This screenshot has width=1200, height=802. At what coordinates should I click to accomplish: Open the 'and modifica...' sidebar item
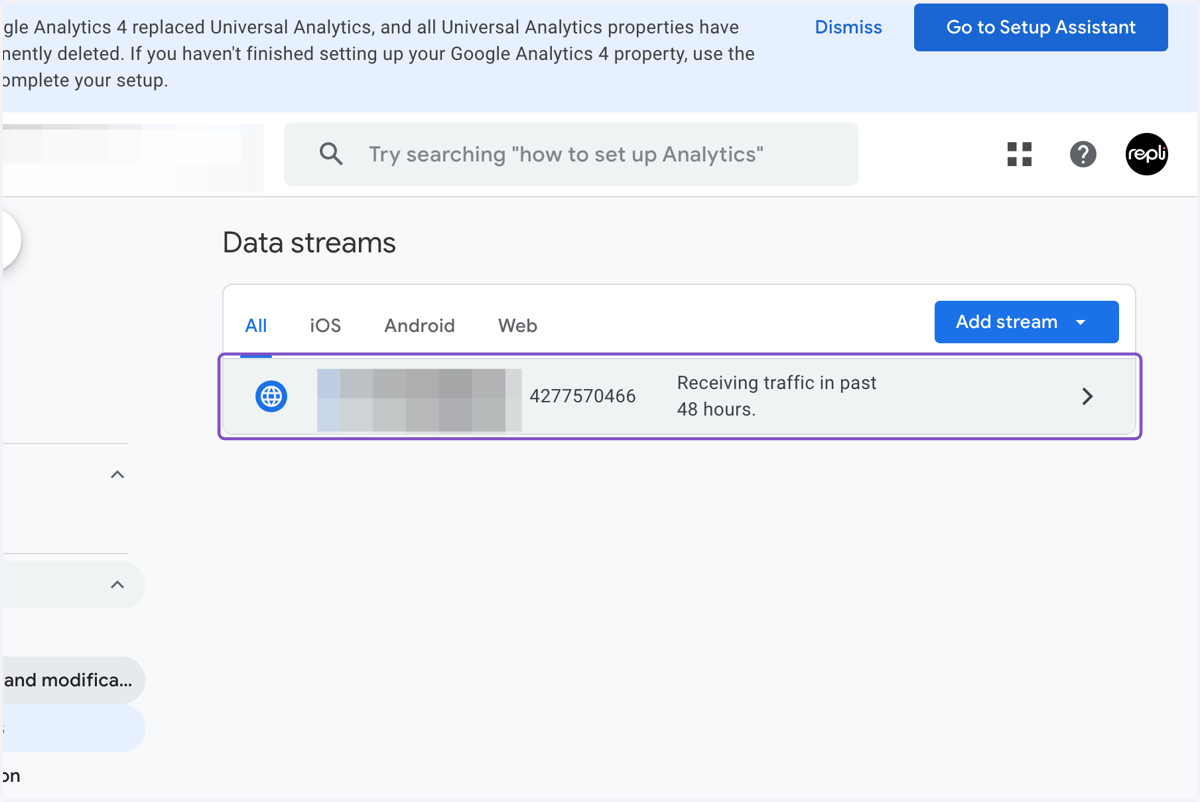(x=73, y=680)
